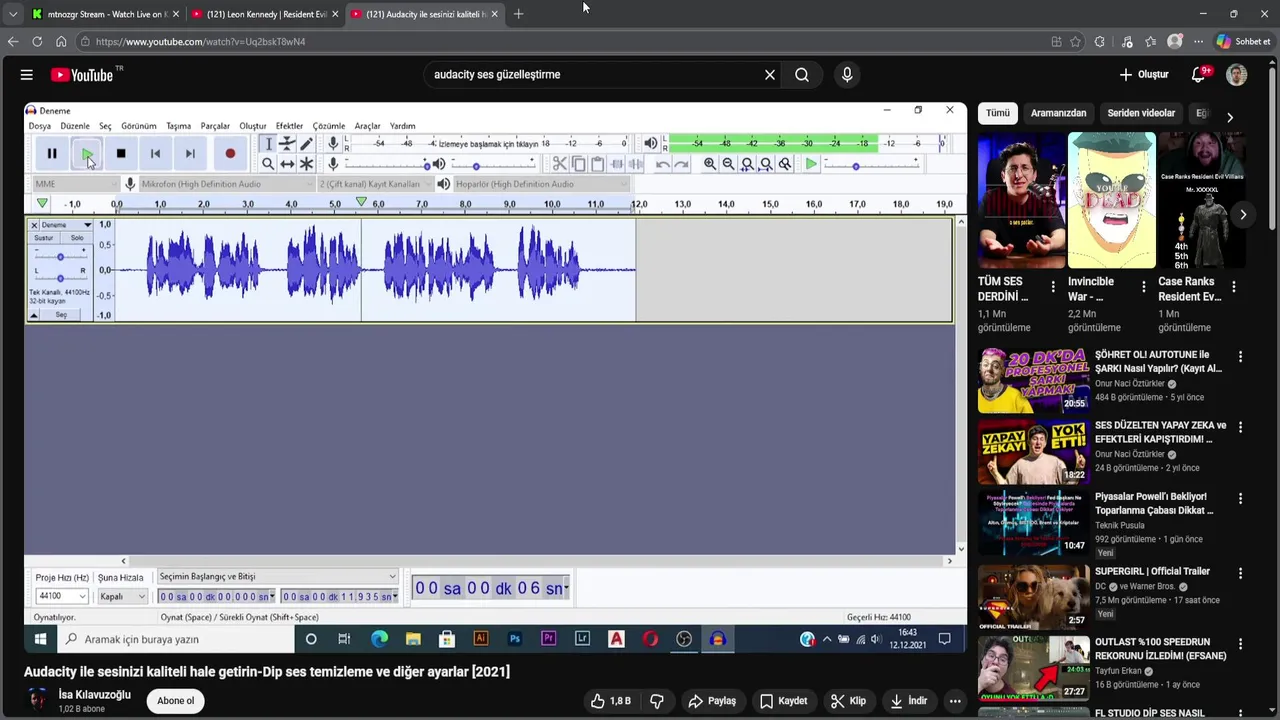
Task: Click the İndir download button
Action: 910,701
